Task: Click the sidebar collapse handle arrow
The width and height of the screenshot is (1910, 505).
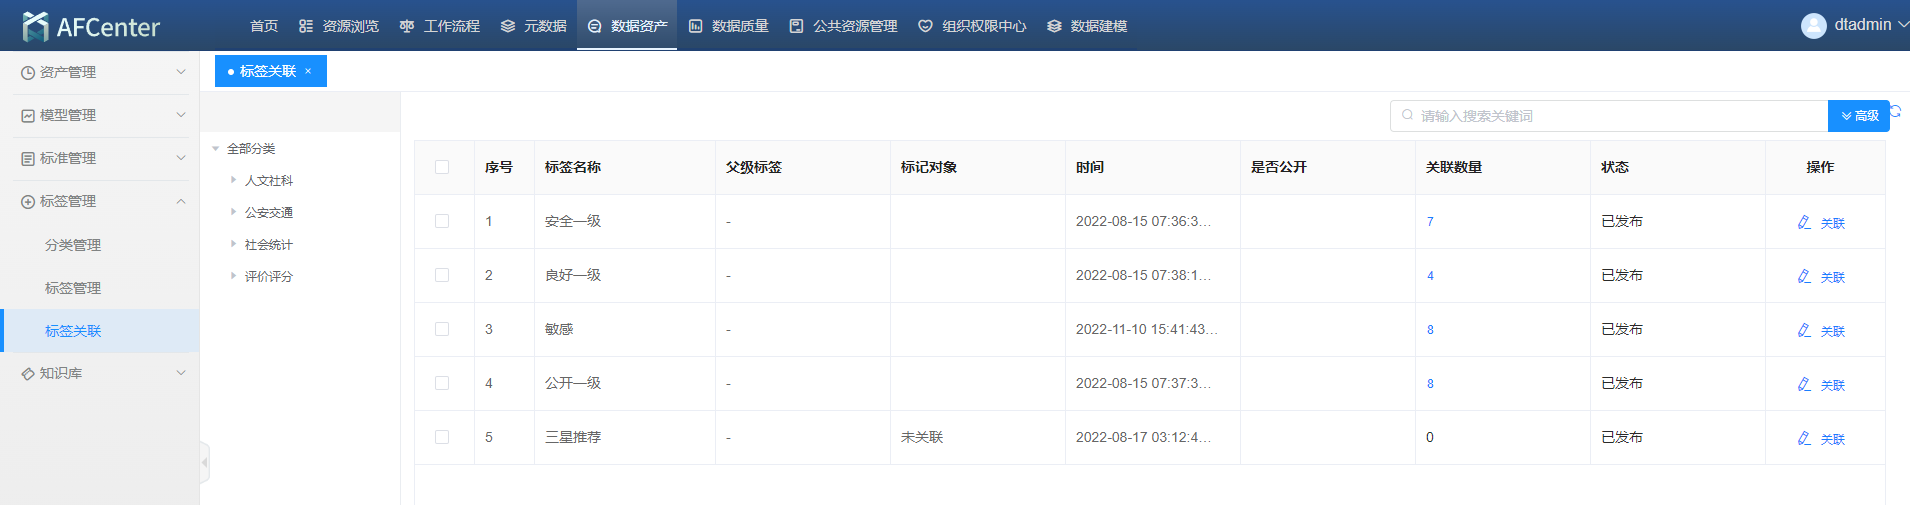Action: 204,462
